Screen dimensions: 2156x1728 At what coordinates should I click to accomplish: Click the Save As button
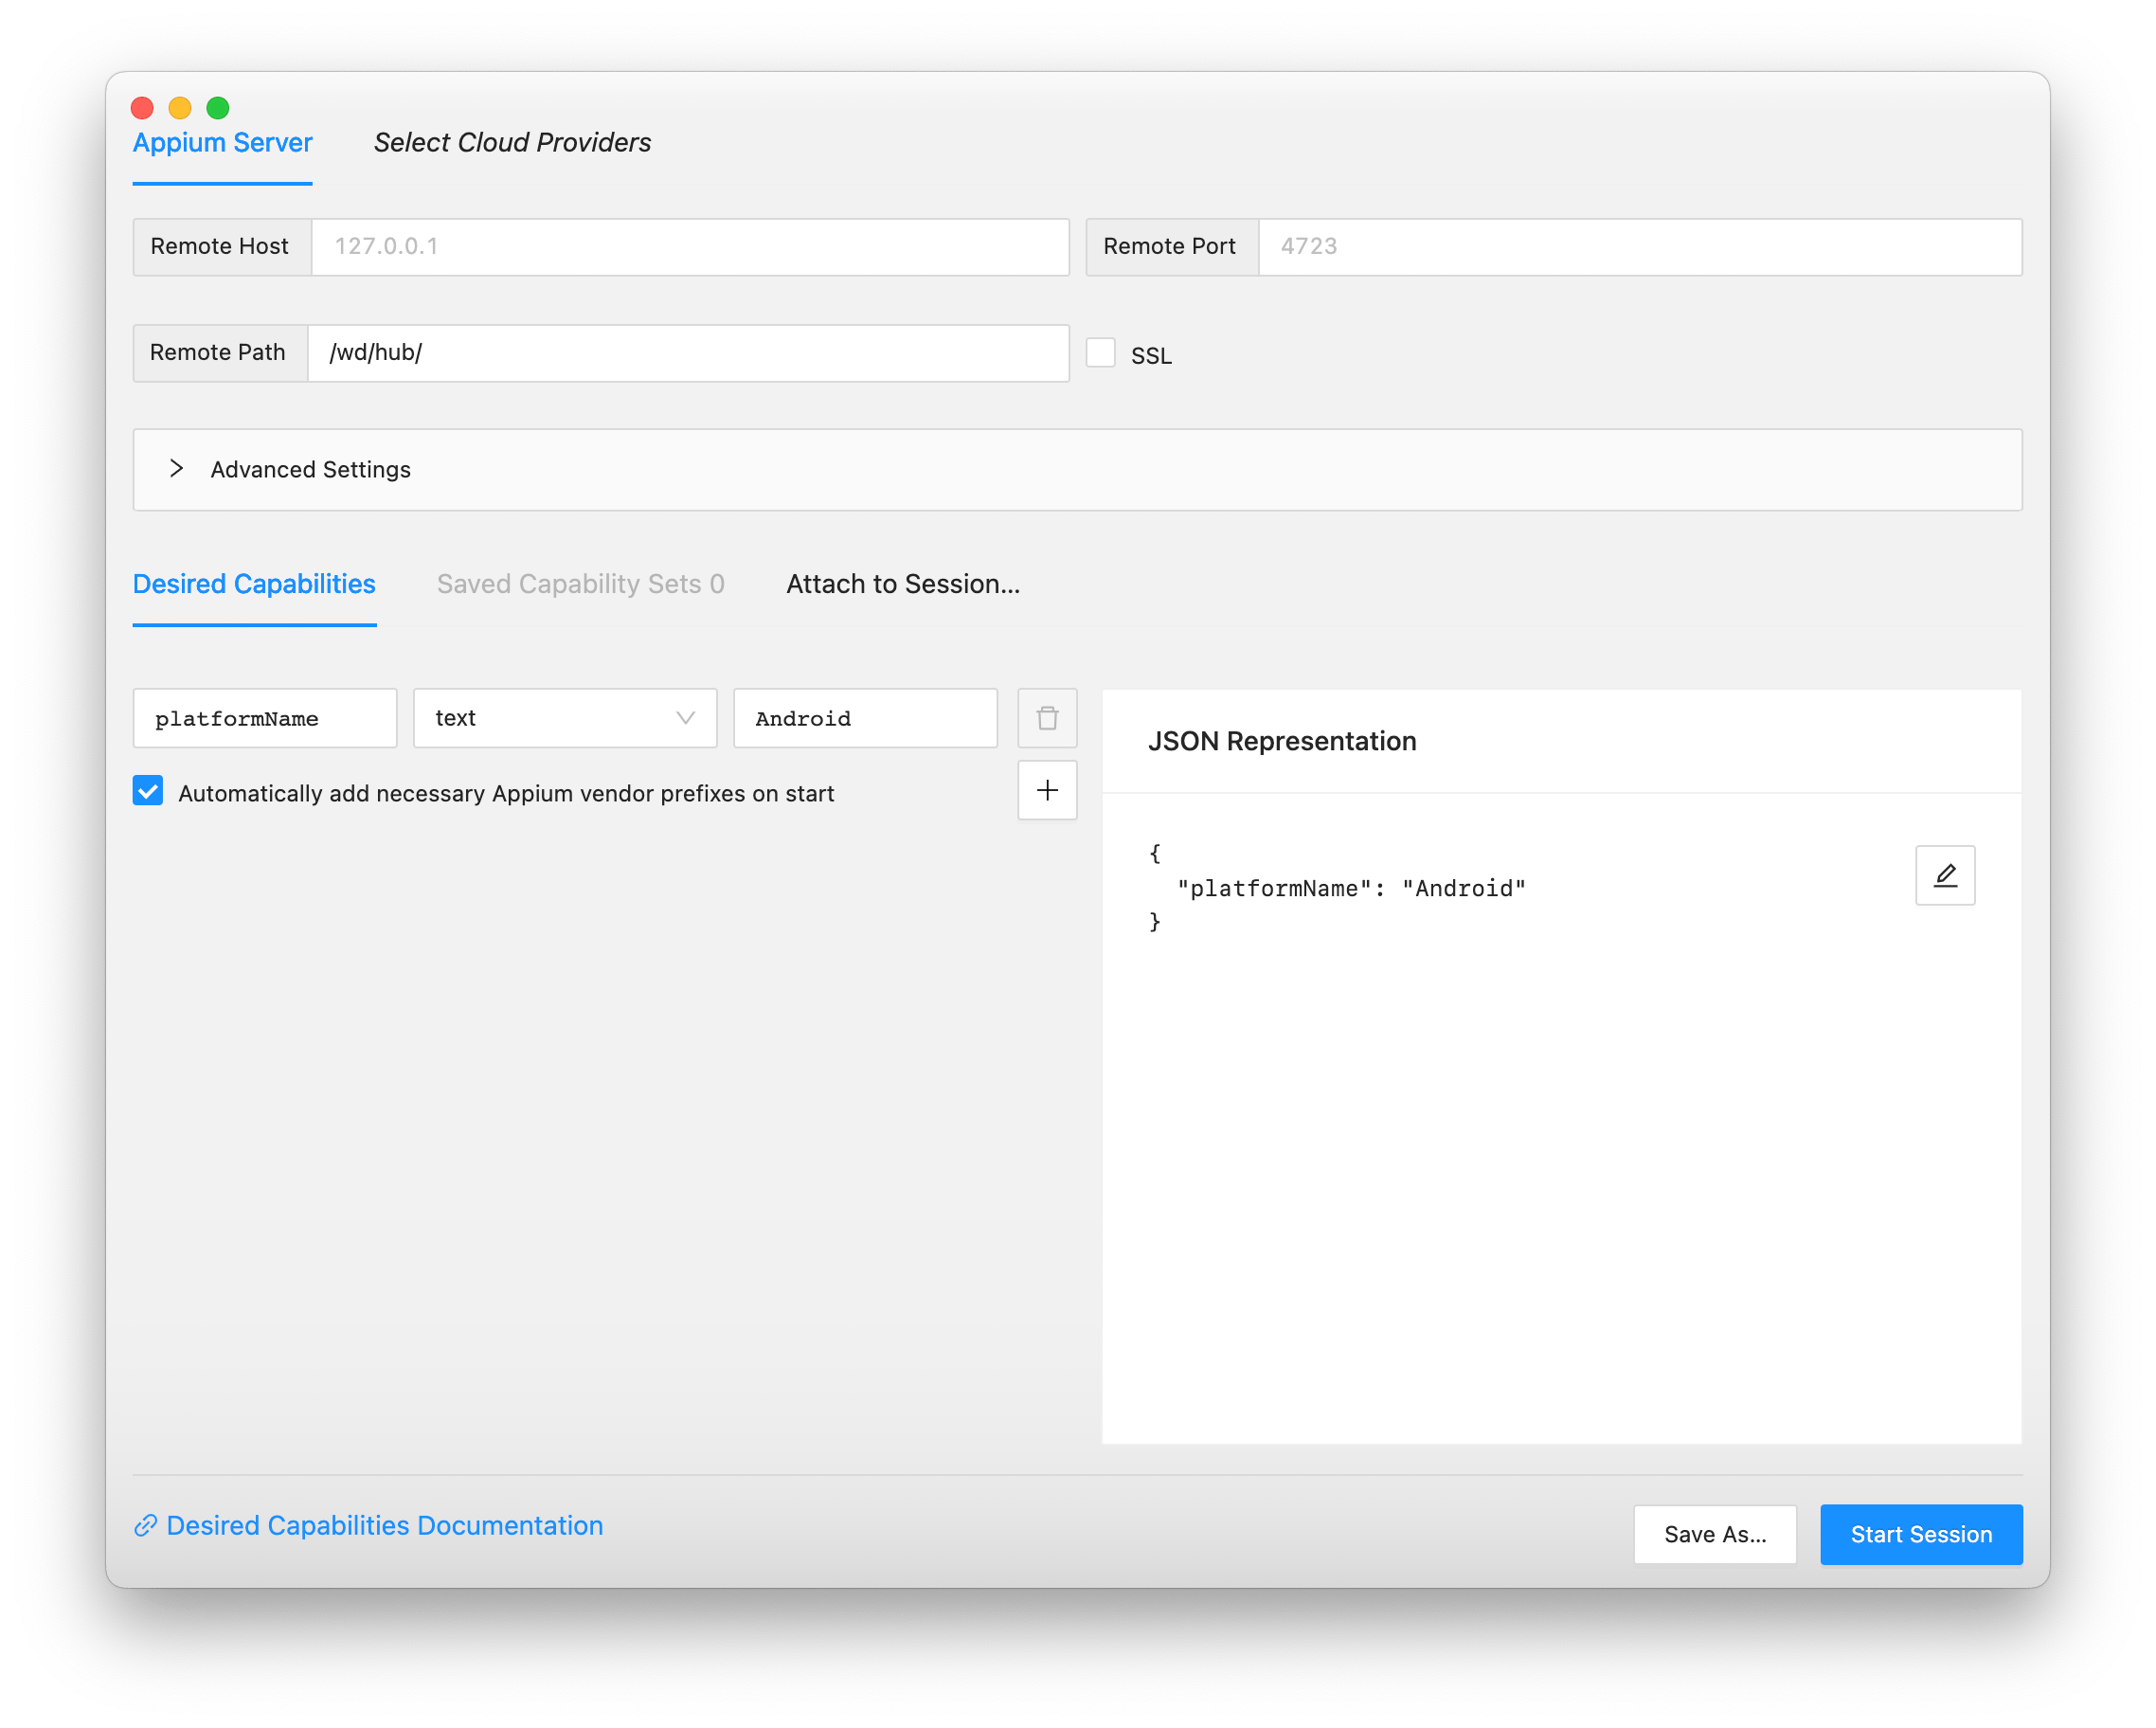point(1714,1534)
